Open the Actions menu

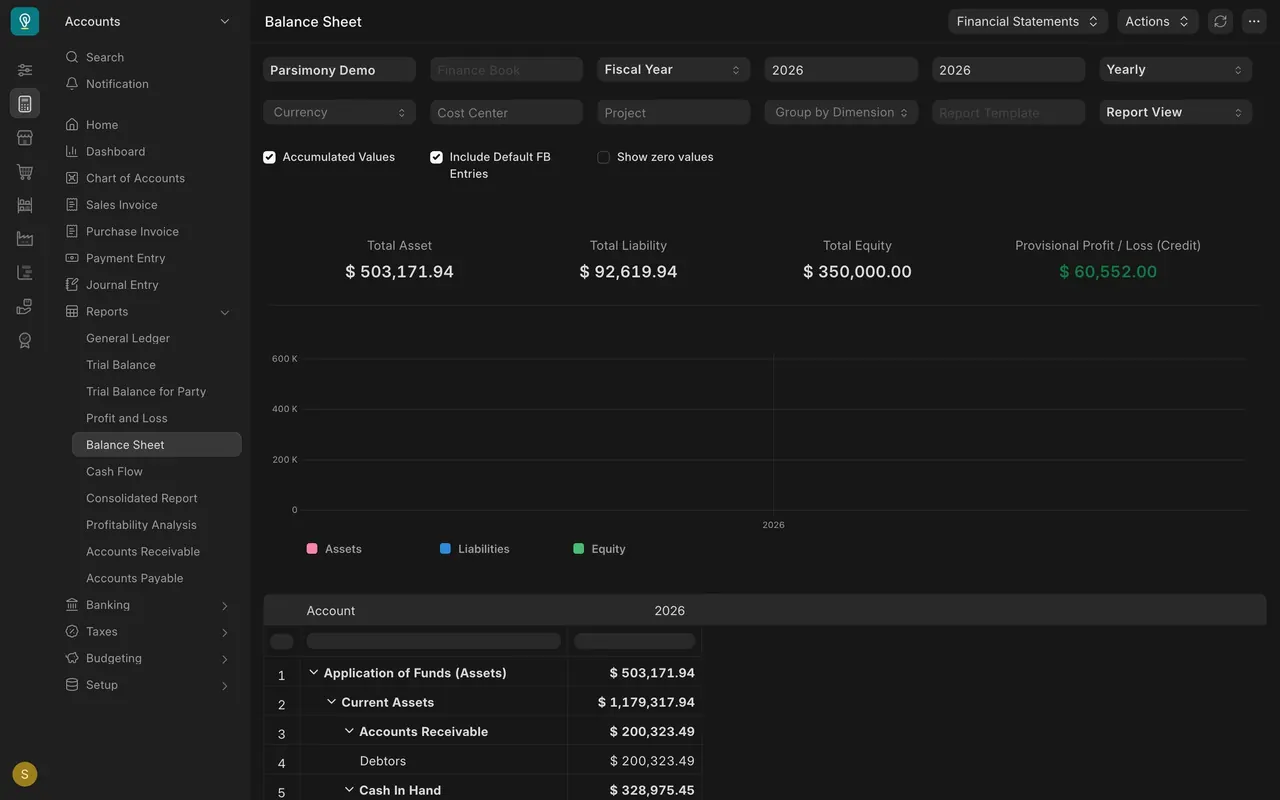1157,21
